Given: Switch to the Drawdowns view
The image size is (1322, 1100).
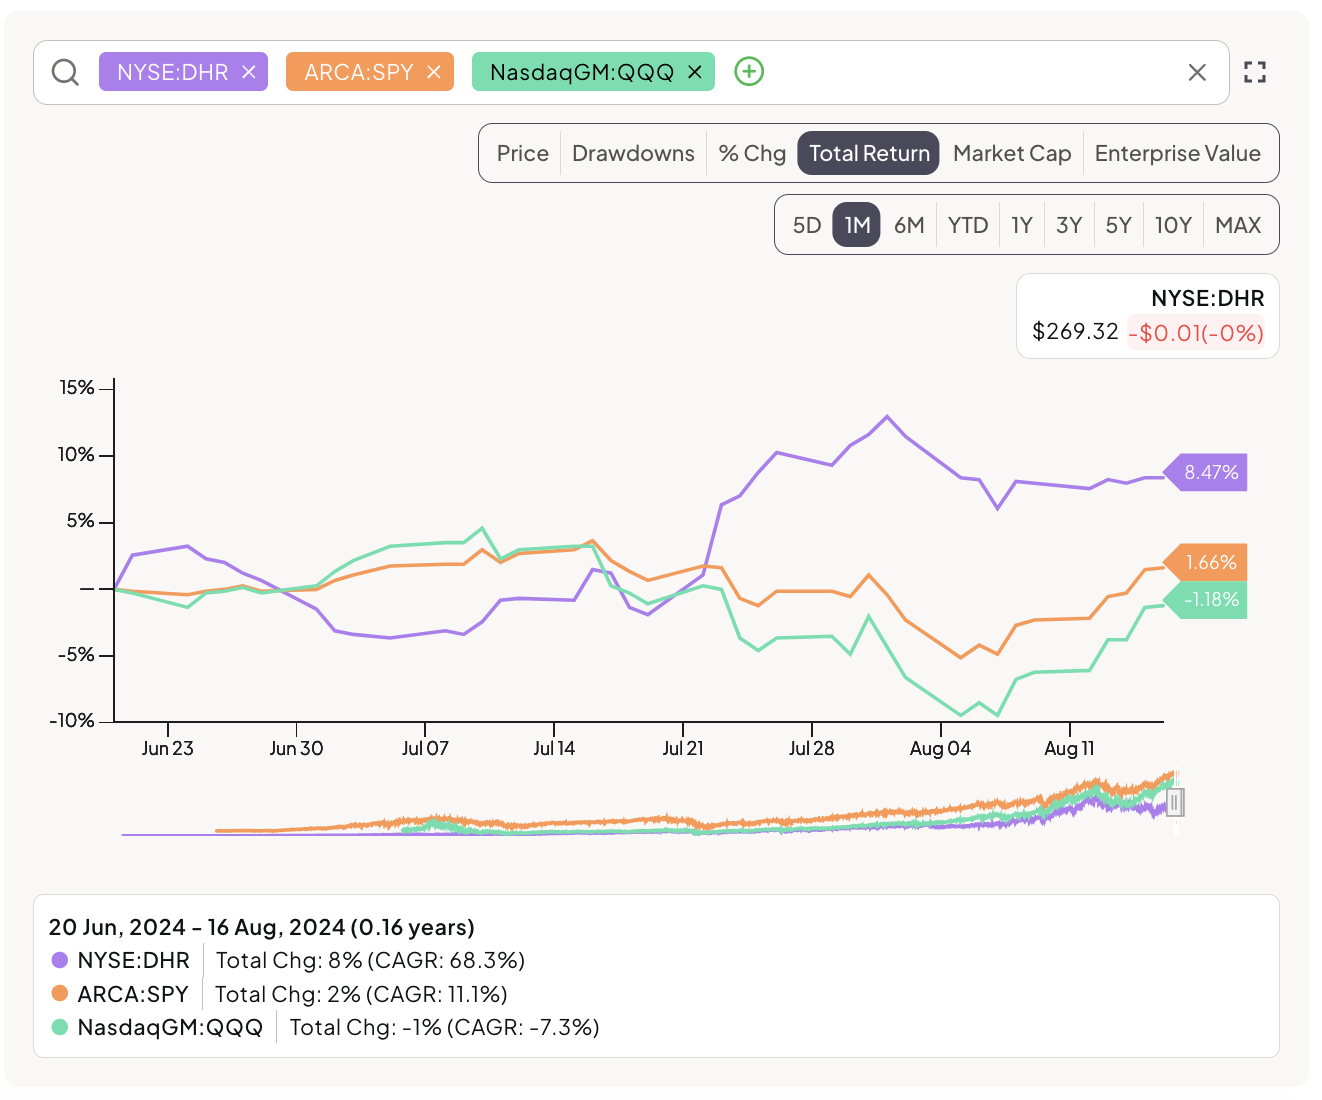Looking at the screenshot, I should point(633,153).
